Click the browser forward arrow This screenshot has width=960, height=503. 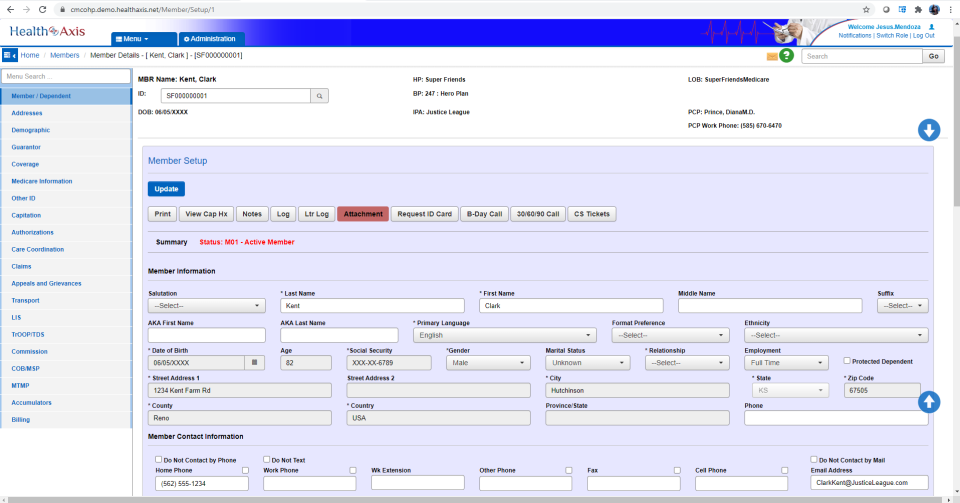tap(26, 9)
